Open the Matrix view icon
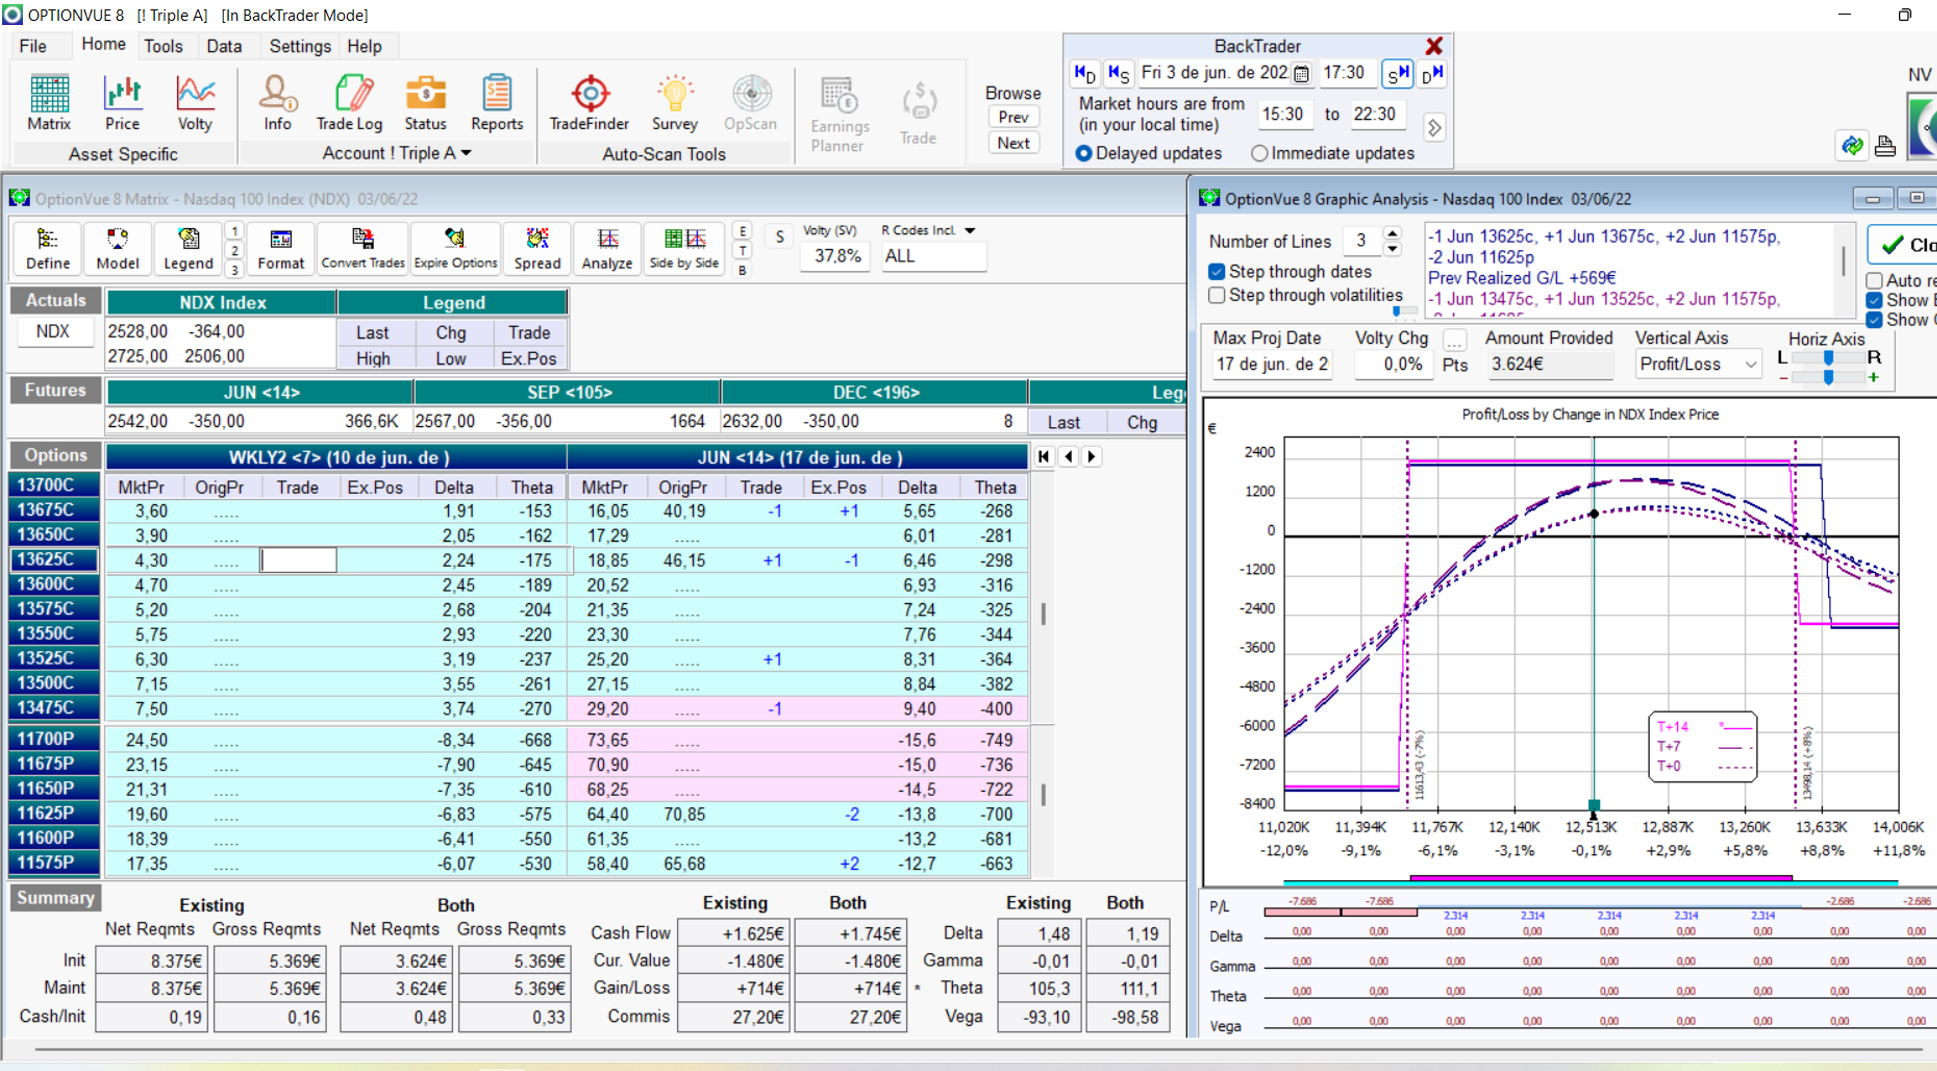This screenshot has width=1937, height=1071. point(49,103)
